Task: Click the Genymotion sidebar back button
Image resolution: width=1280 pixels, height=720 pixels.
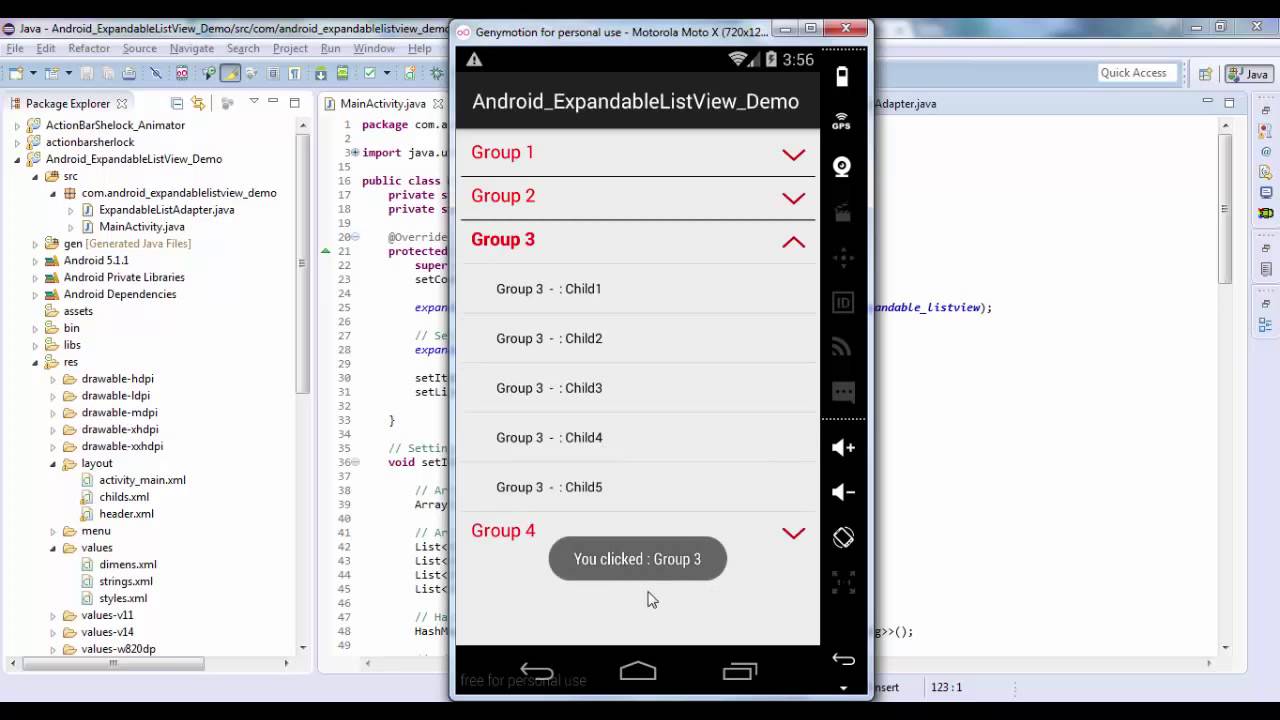Action: point(843,659)
